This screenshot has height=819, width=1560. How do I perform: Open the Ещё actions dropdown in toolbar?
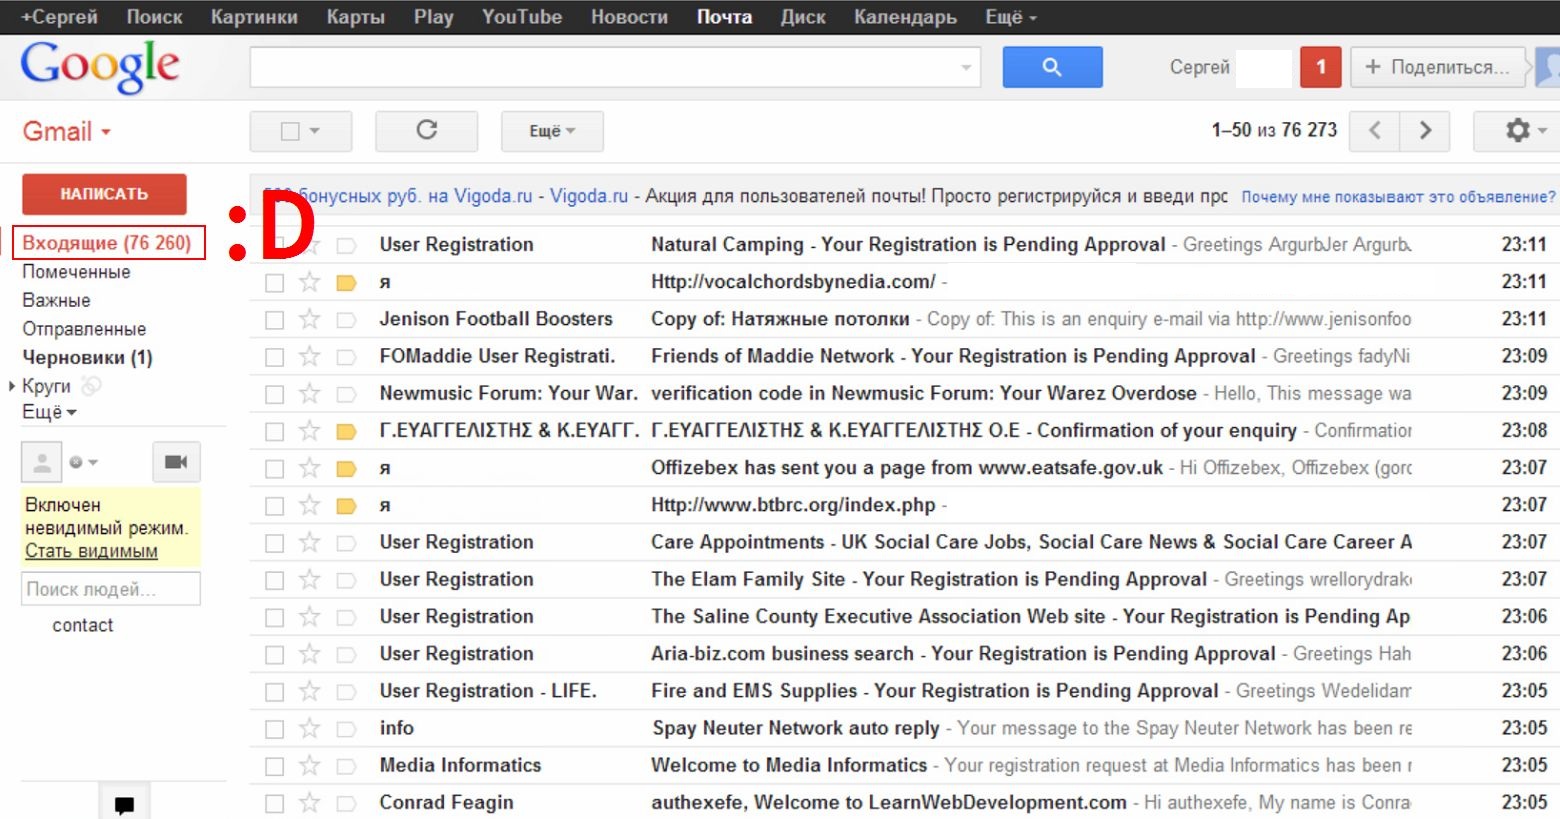tap(552, 131)
